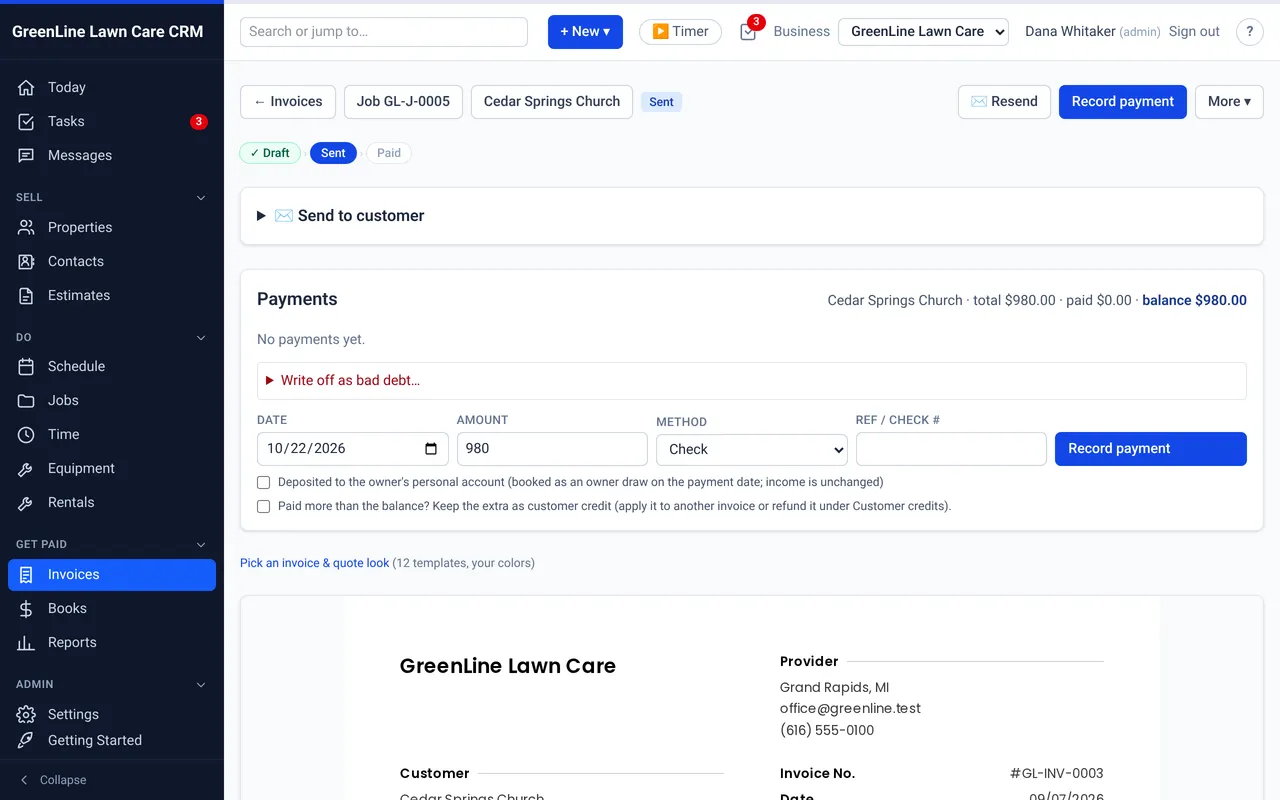The image size is (1280, 800).
Task: Open the date picker calendar icon
Action: coord(431,449)
